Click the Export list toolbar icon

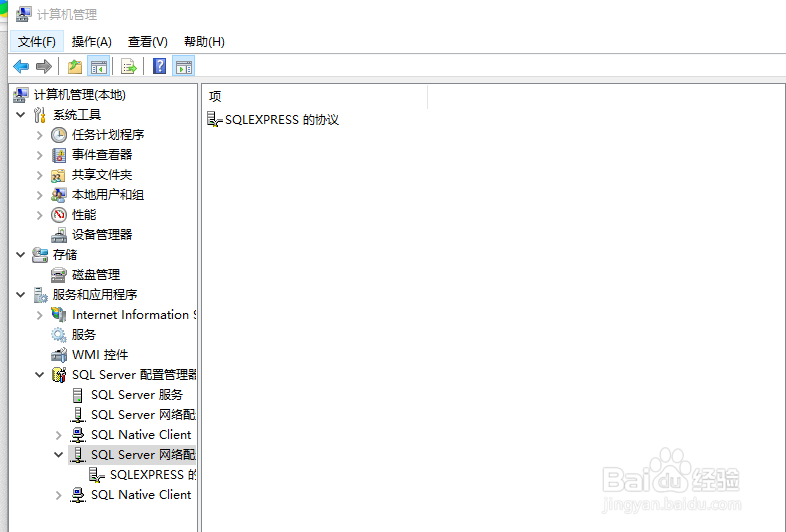tap(129, 66)
